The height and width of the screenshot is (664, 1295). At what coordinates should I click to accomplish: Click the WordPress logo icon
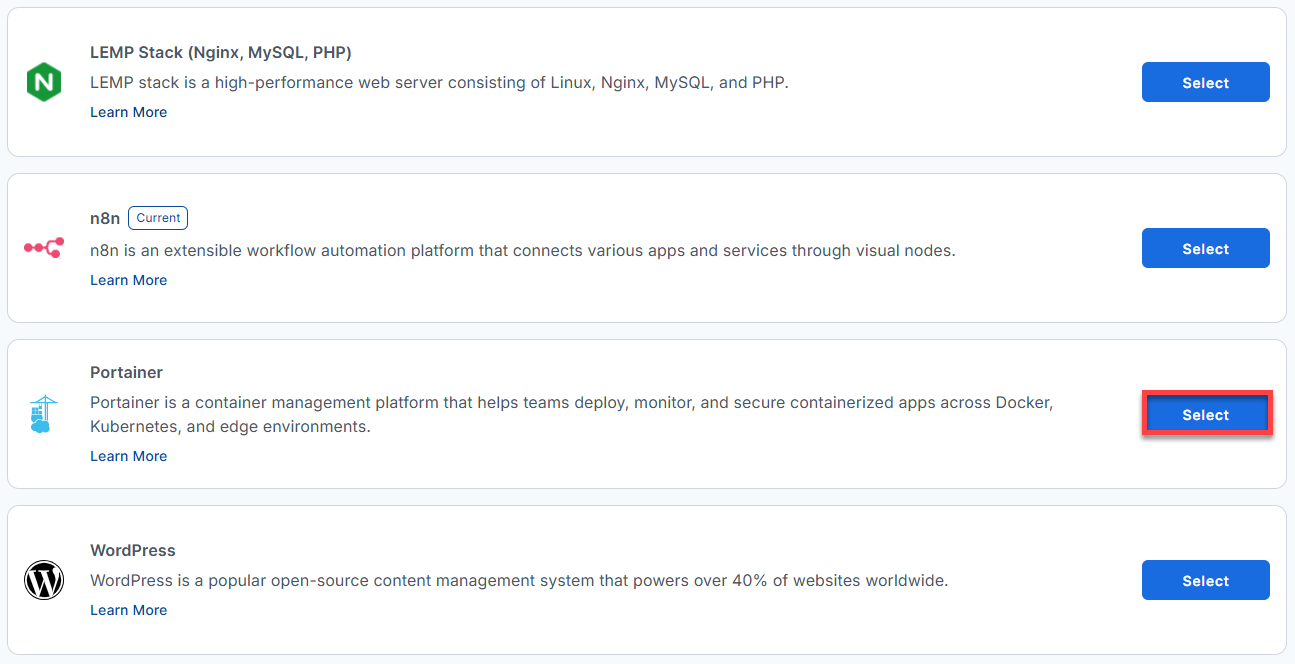click(x=44, y=580)
